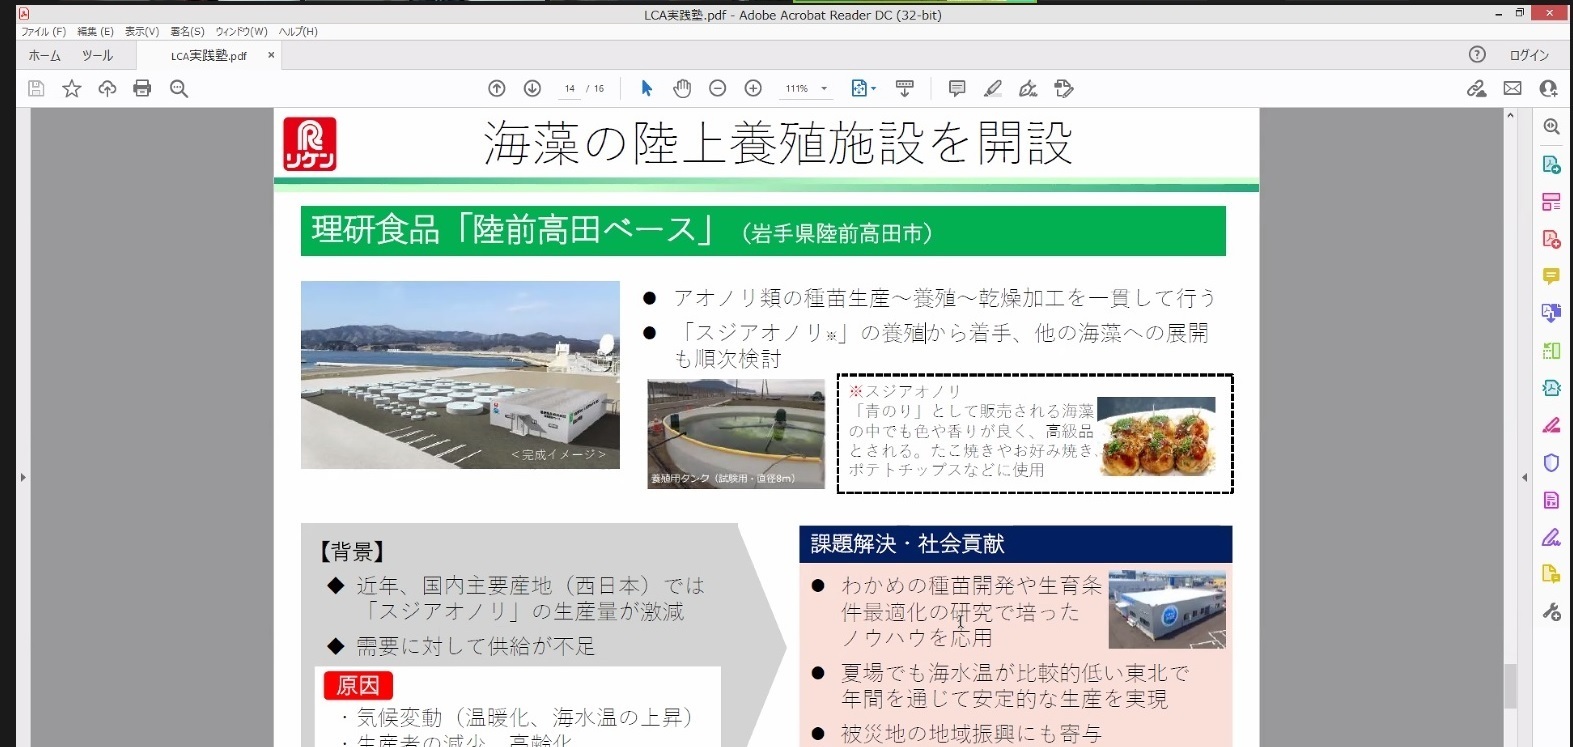Image resolution: width=1573 pixels, height=747 pixels.
Task: Open the help question mark icon
Action: coord(1477,55)
